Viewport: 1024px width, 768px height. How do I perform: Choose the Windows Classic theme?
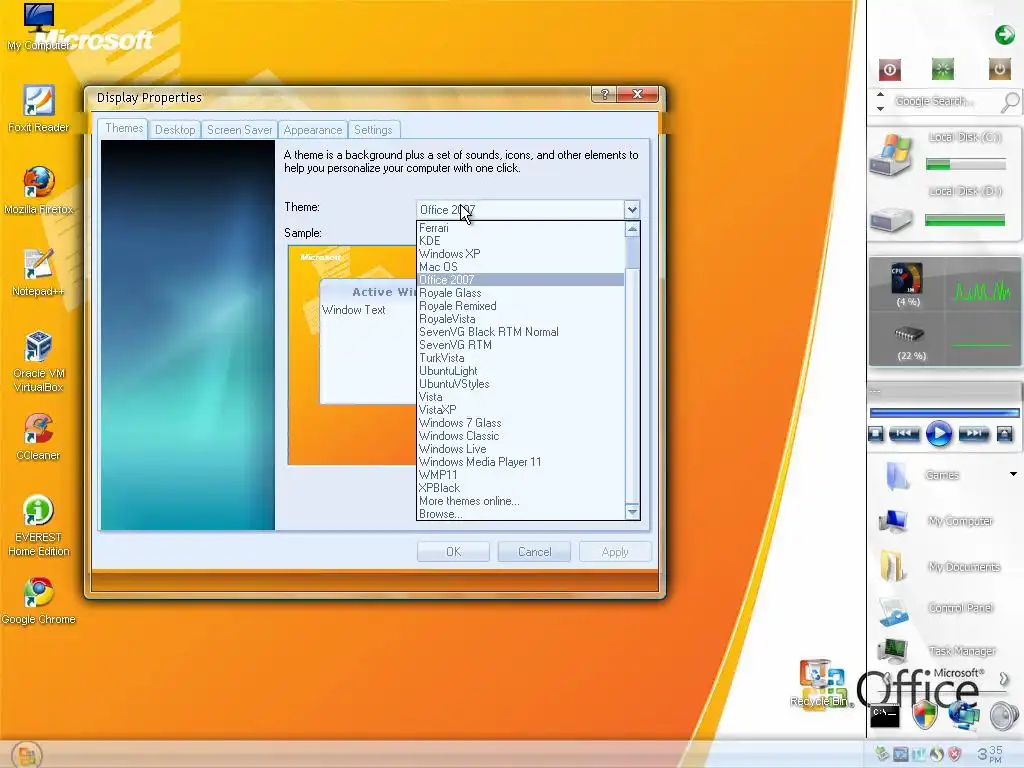pyautogui.click(x=520, y=436)
